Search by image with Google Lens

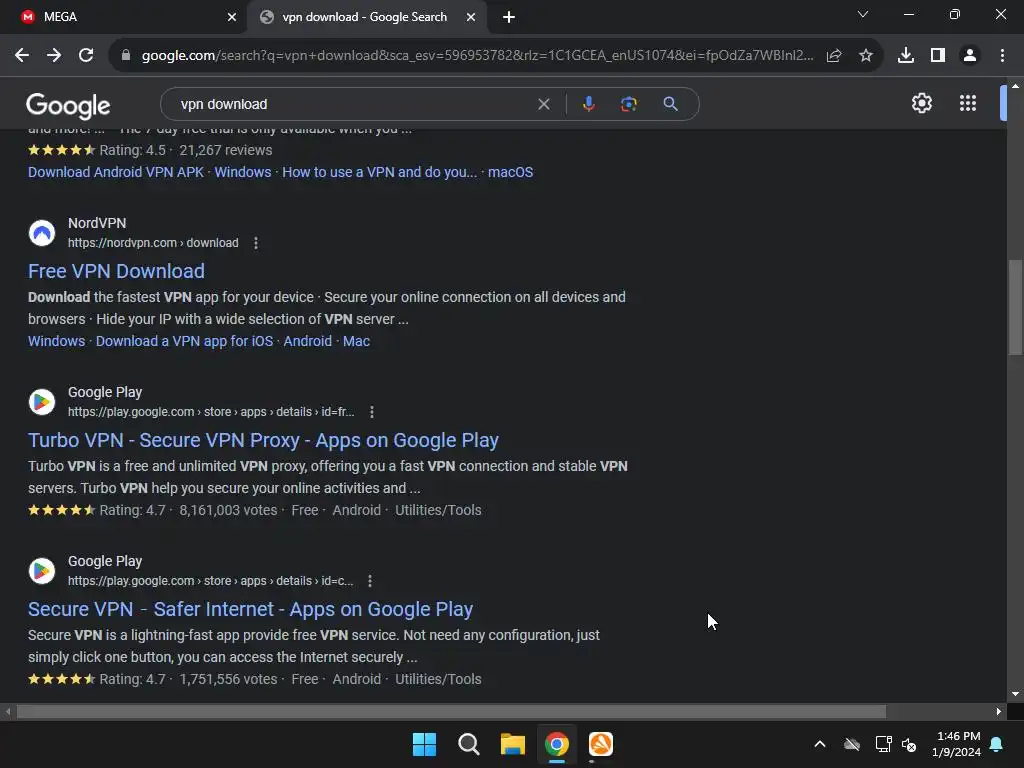(x=629, y=104)
